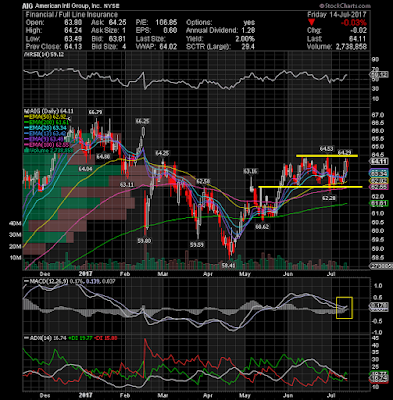Click the Financial / Full Line Insurance label
The width and height of the screenshot is (393, 400).
click(x=71, y=15)
